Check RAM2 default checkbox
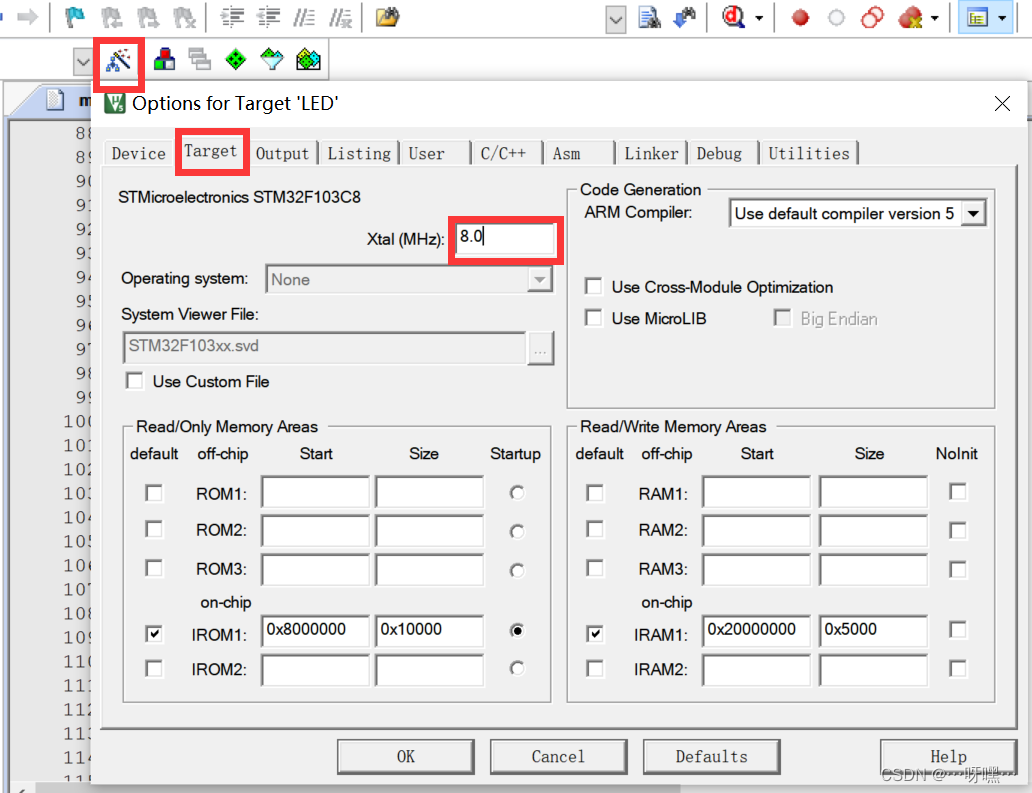The width and height of the screenshot is (1032, 793). pyautogui.click(x=595, y=530)
